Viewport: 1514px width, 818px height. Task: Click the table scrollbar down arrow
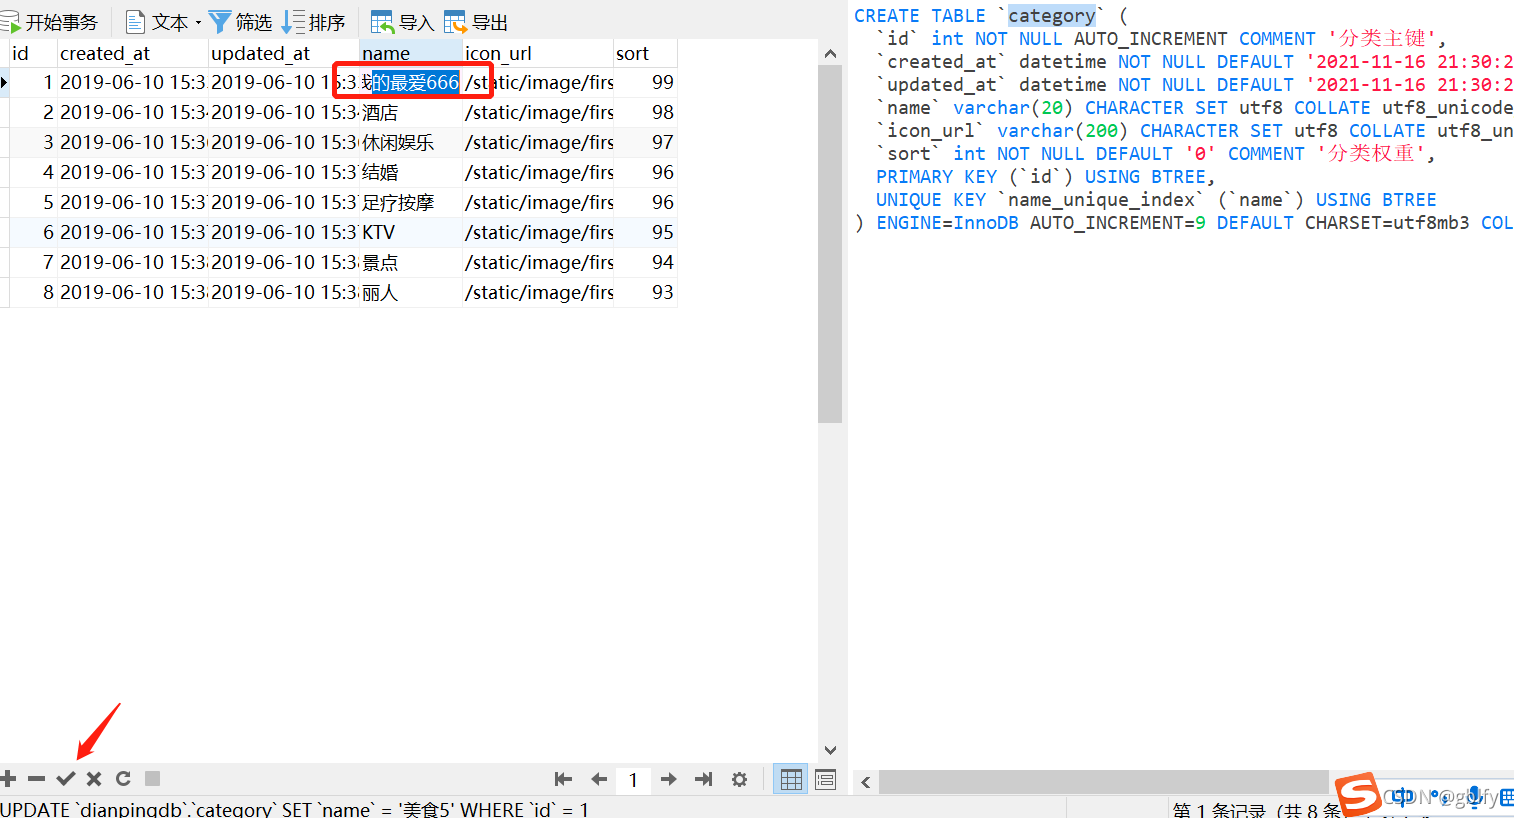[x=830, y=750]
